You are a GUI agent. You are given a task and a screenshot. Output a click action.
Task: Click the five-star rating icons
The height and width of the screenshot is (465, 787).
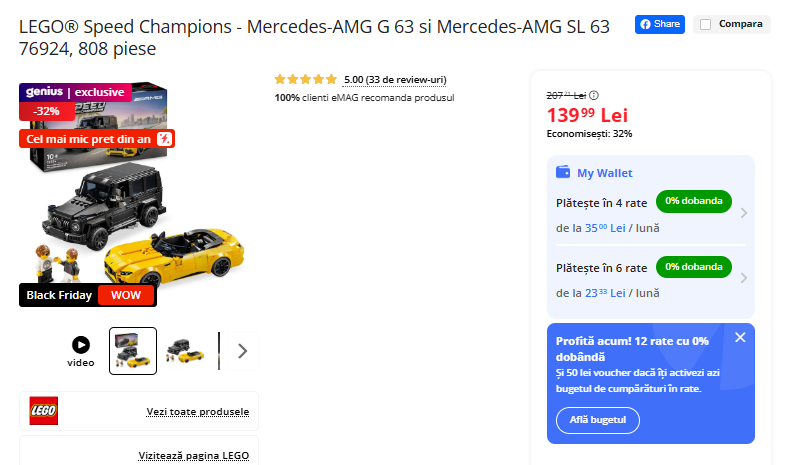coord(305,79)
